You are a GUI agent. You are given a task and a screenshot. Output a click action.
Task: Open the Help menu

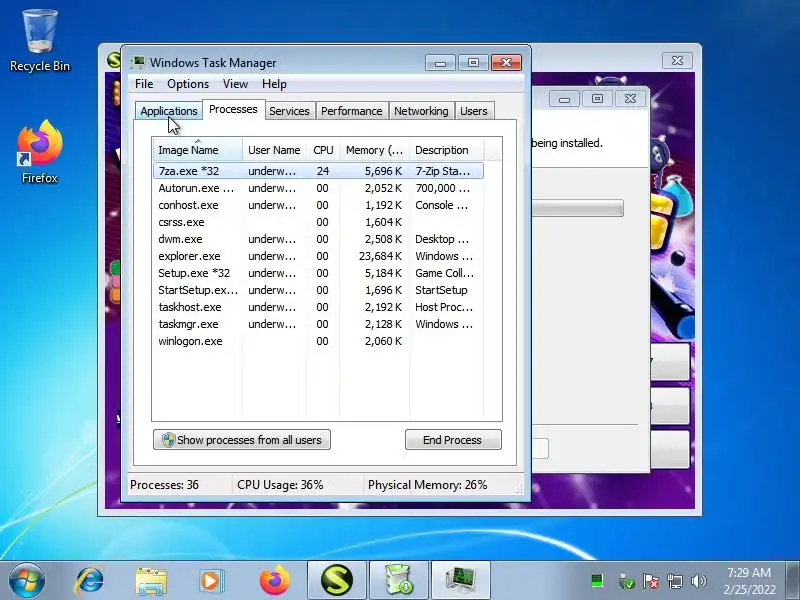(274, 84)
